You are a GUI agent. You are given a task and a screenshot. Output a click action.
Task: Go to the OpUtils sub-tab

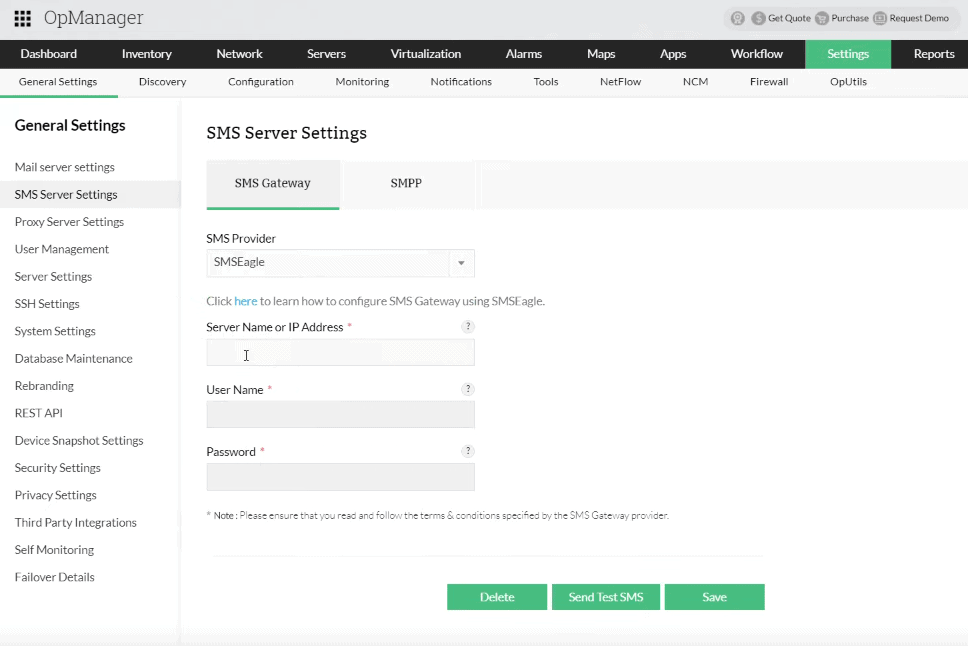click(x=848, y=82)
